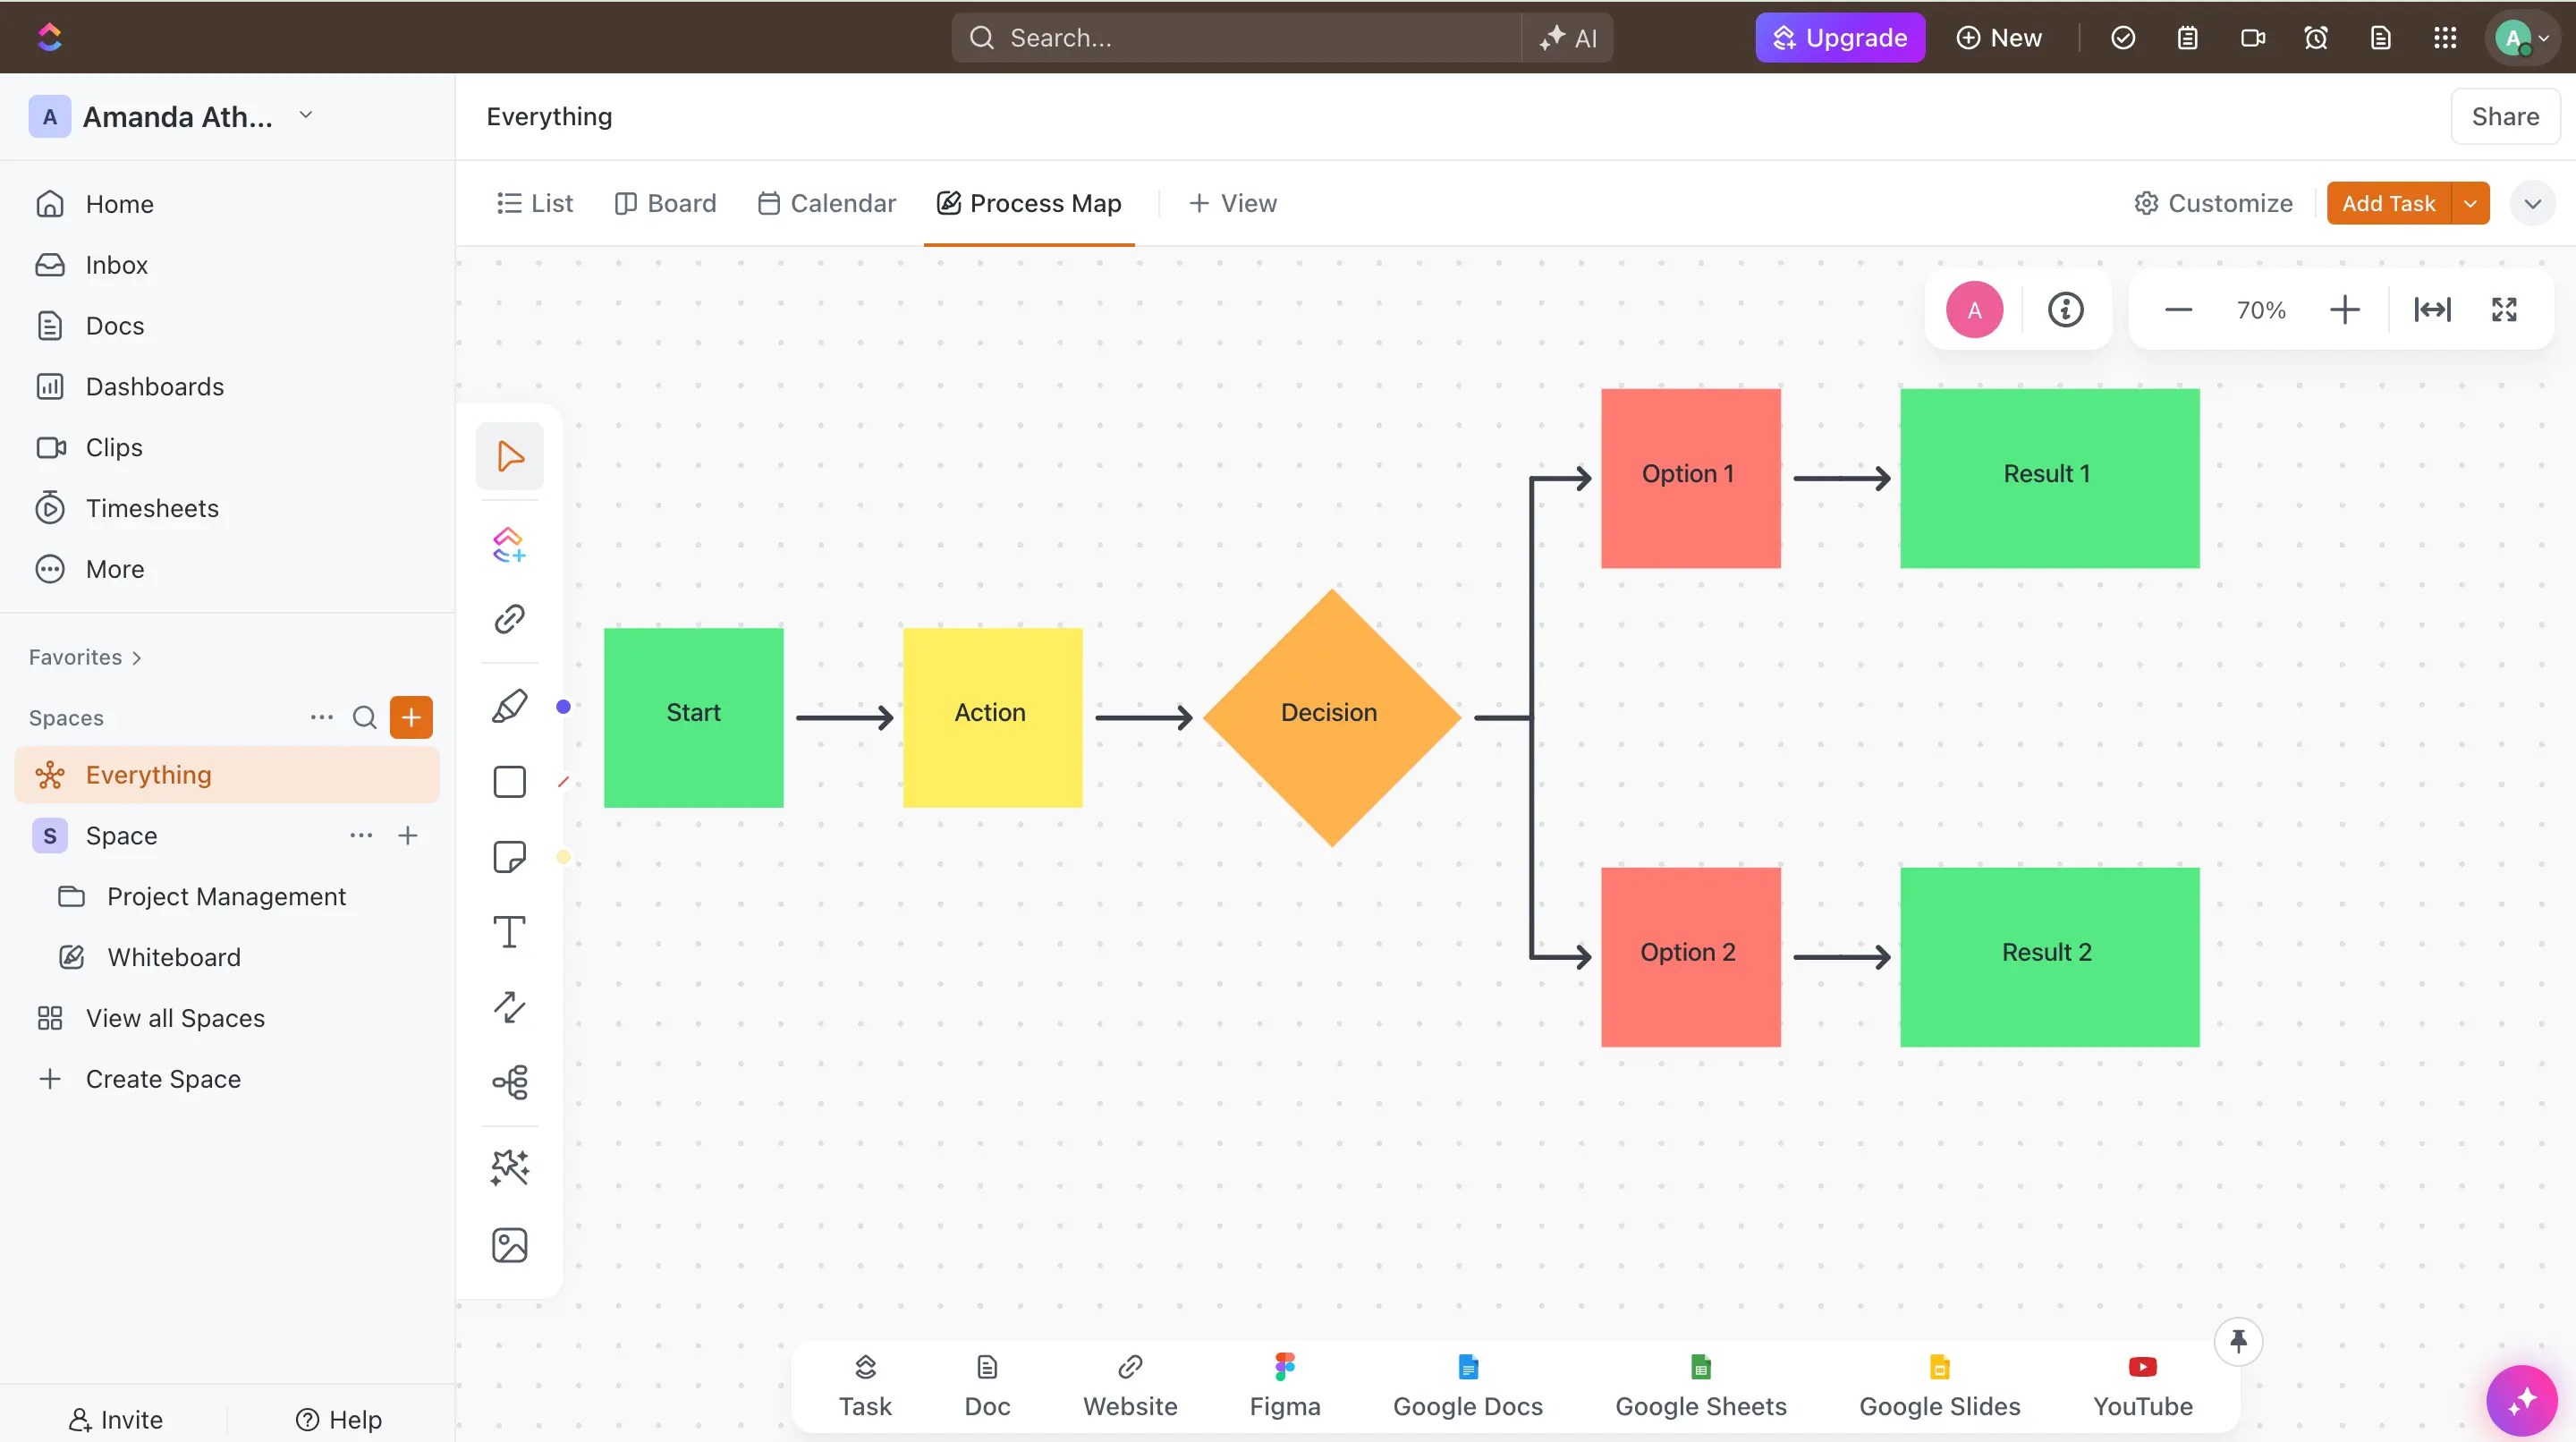Image resolution: width=2576 pixels, height=1442 pixels.
Task: Click the fit-to-width zoom icon
Action: click(2432, 310)
